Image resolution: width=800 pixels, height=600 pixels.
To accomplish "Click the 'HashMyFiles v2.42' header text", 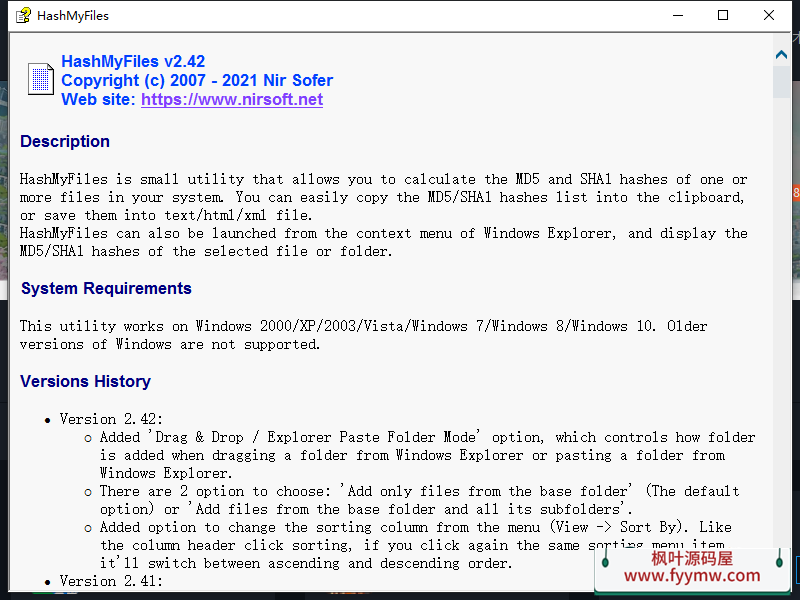I will [x=133, y=62].
